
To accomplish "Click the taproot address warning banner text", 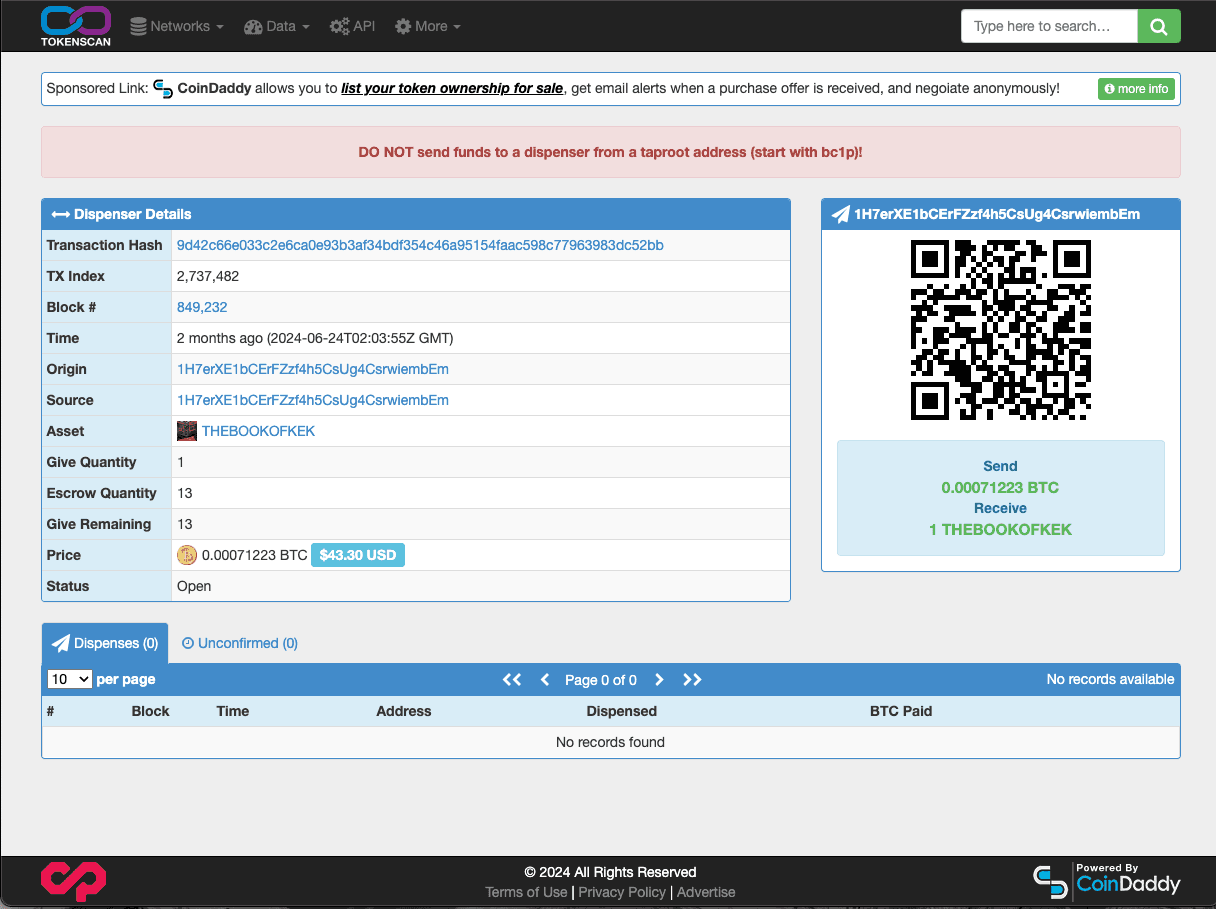I will (x=610, y=152).
